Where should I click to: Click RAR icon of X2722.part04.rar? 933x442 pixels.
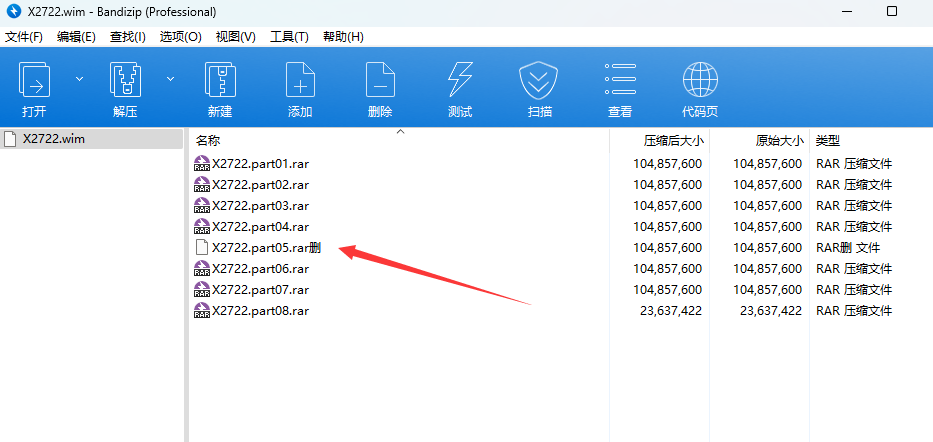(x=202, y=227)
